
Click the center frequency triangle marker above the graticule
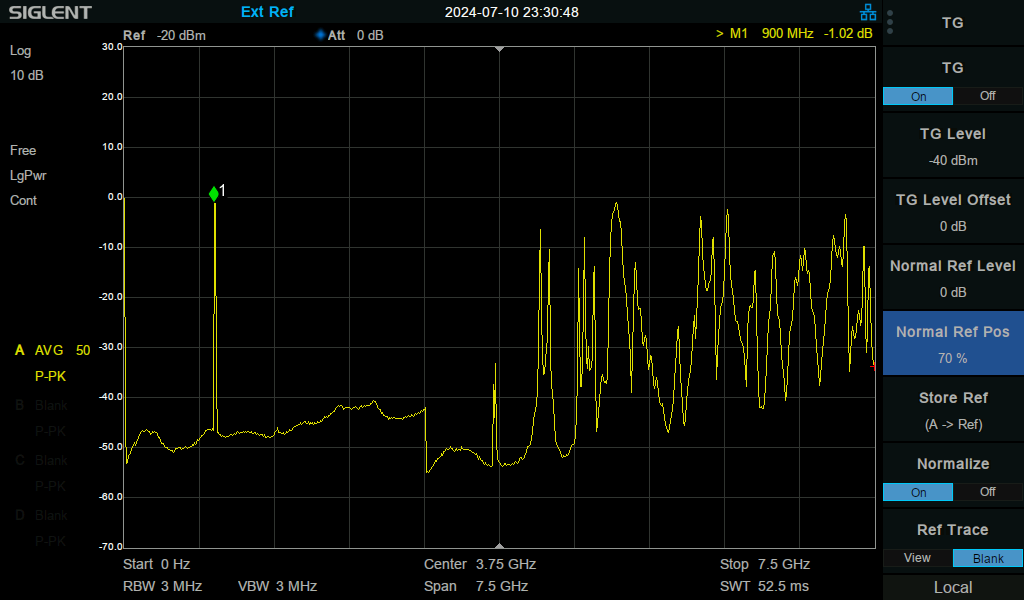tap(498, 48)
